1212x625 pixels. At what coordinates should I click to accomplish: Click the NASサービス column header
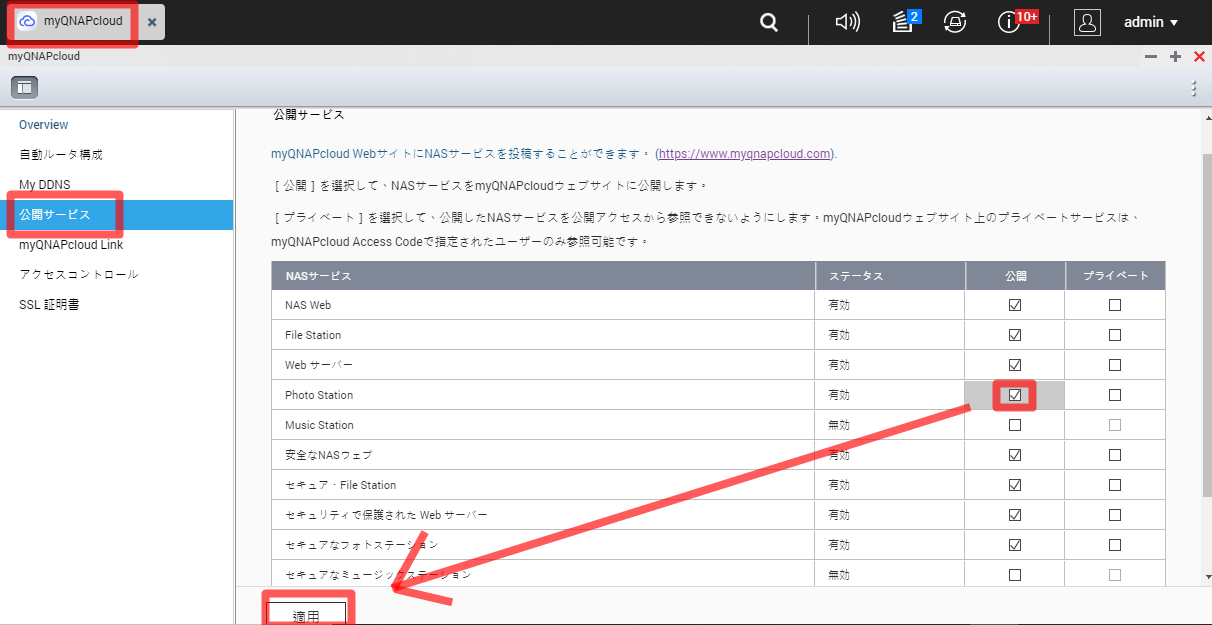(543, 275)
